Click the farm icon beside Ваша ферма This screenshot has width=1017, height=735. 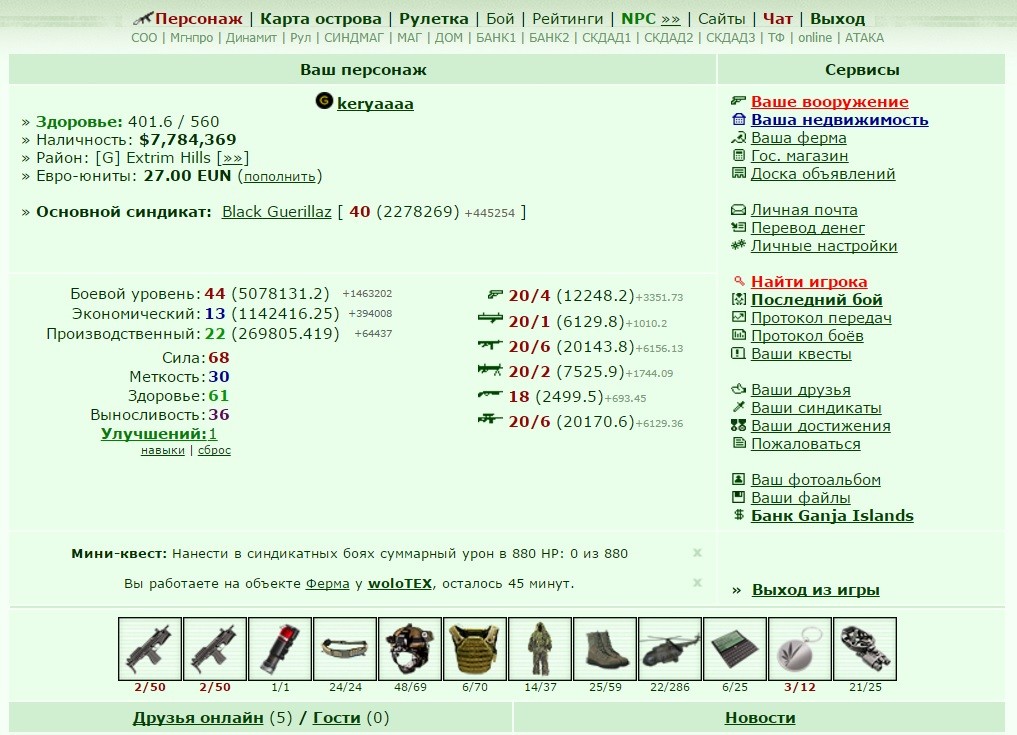738,138
